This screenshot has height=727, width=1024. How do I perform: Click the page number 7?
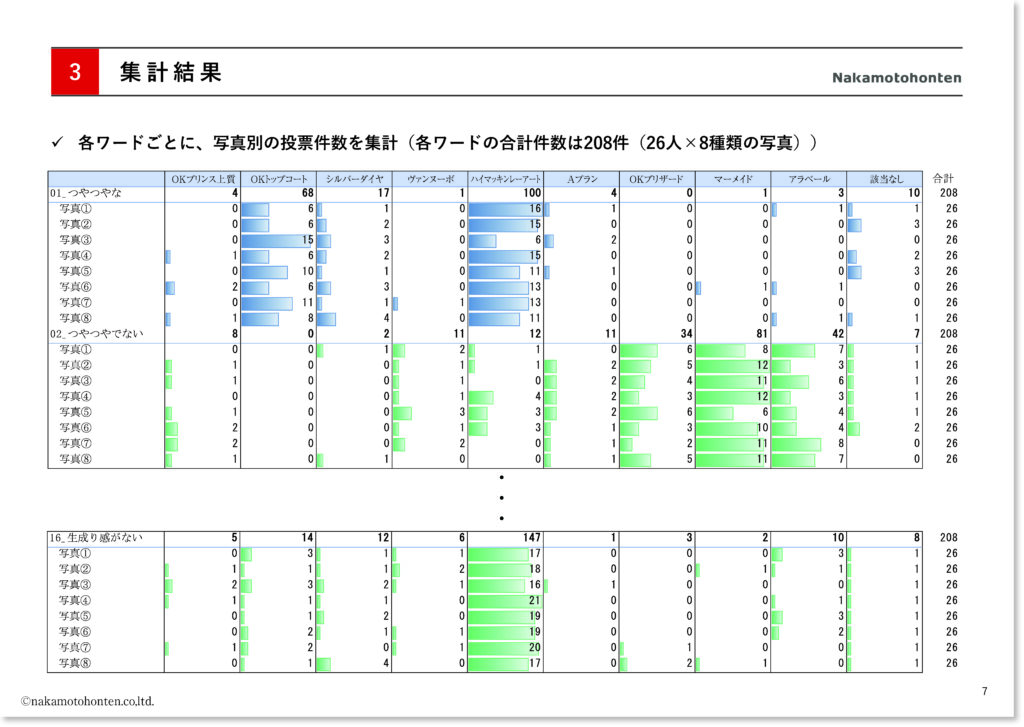coord(984,691)
